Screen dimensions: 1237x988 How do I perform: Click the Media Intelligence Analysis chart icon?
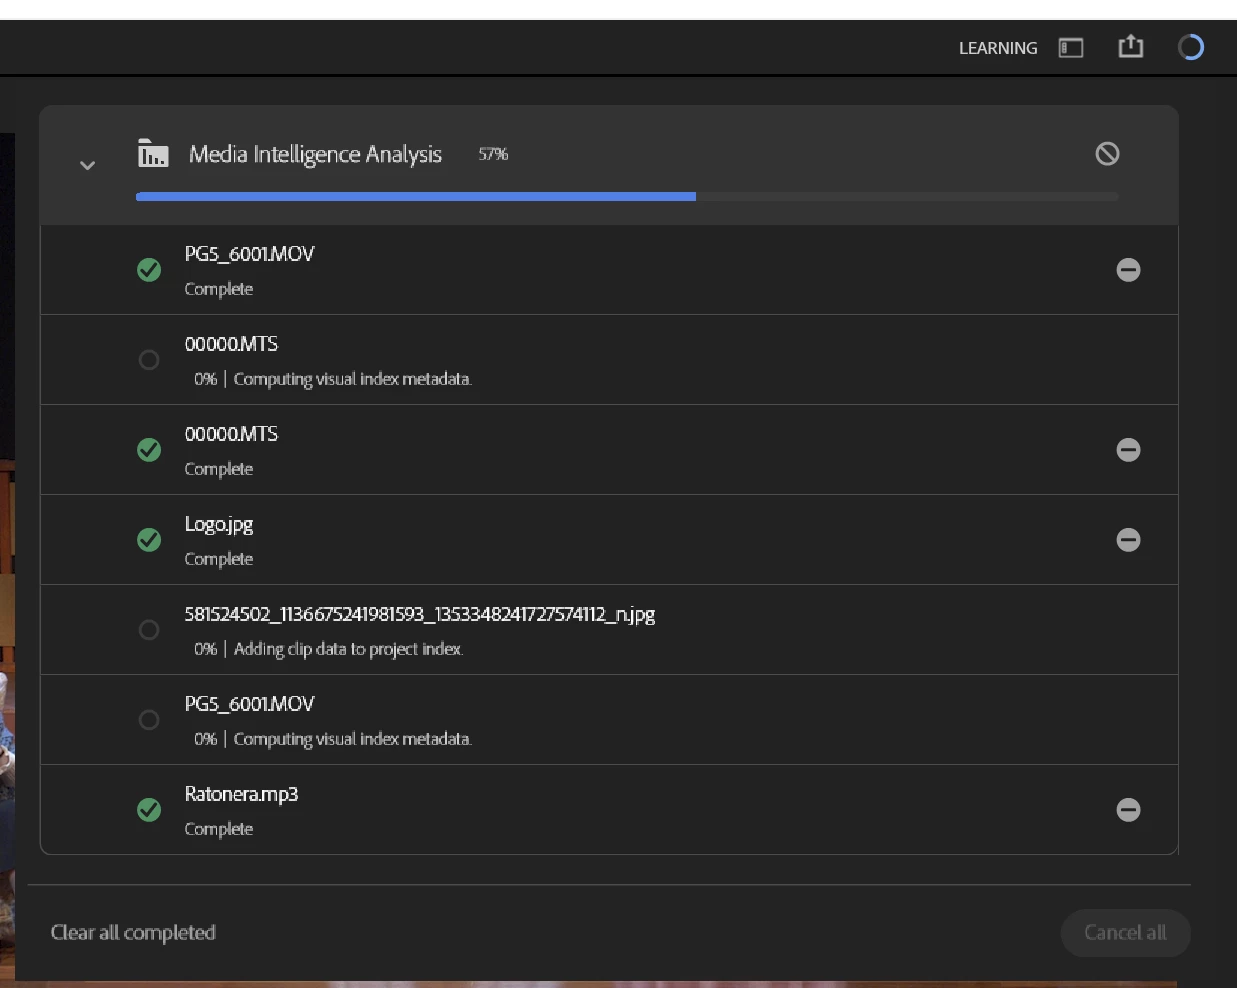[153, 153]
